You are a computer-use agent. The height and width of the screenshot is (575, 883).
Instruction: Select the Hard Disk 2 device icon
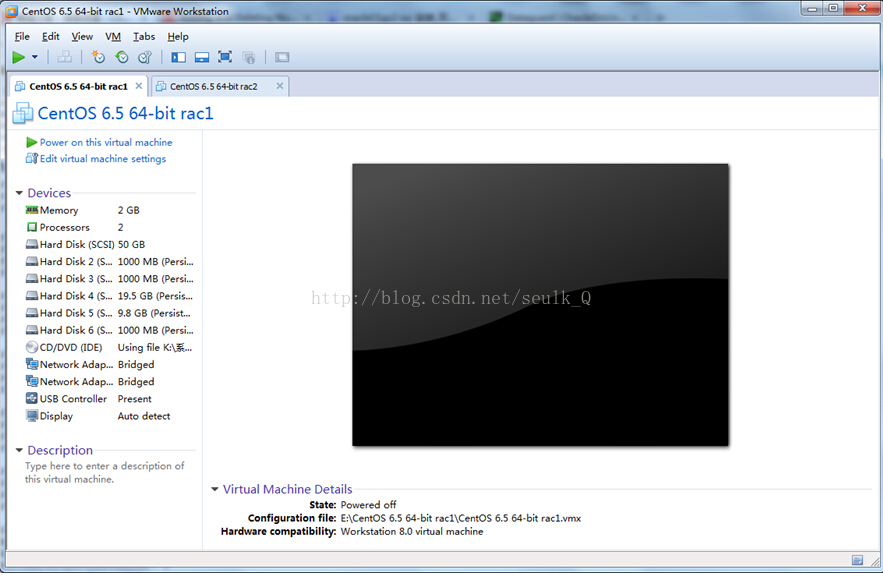tap(32, 262)
